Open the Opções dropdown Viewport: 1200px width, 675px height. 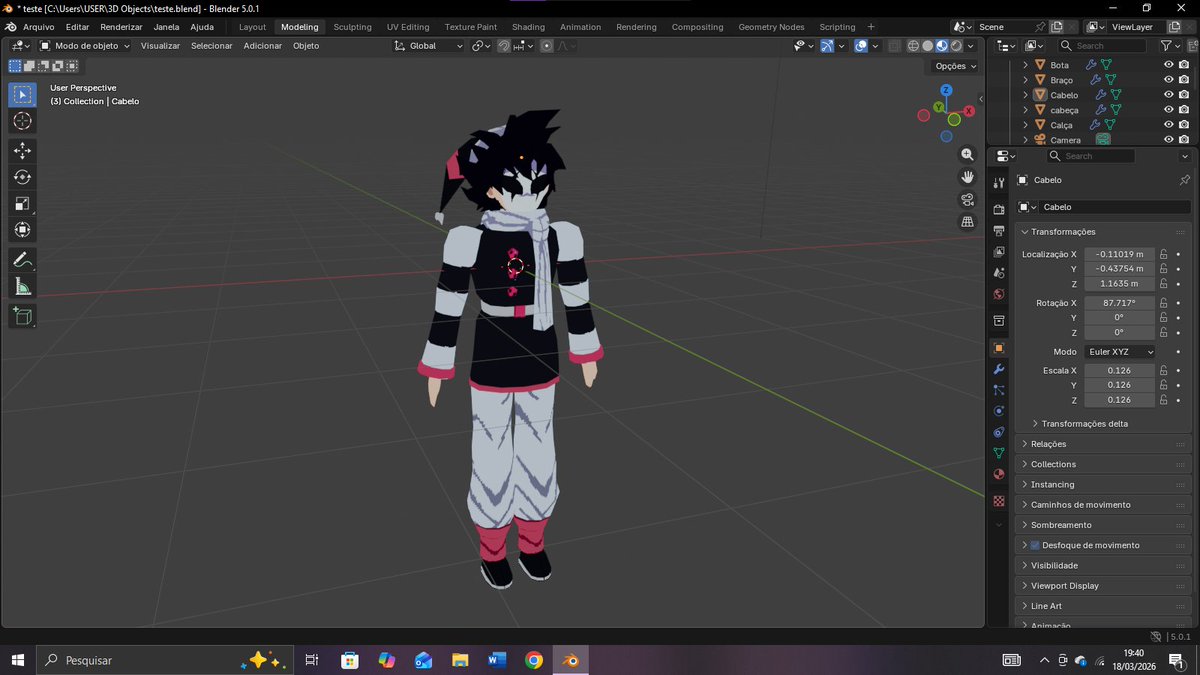[955, 66]
